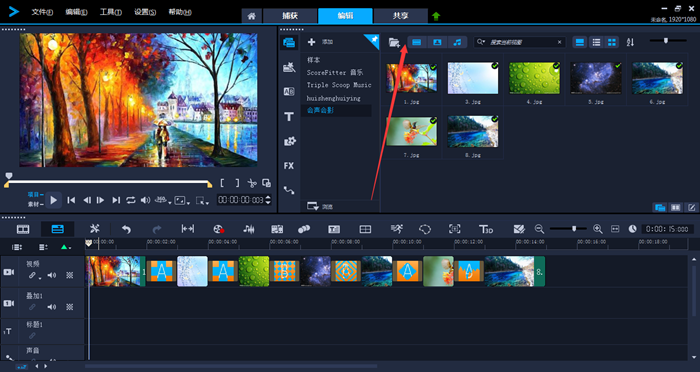Zoom in the timeline with magnifier plus
Image resolution: width=700 pixels, height=372 pixels.
tap(598, 229)
